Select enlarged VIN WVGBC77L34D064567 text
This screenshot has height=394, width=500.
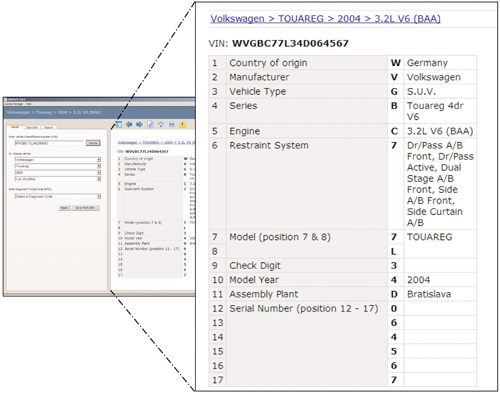coord(290,43)
